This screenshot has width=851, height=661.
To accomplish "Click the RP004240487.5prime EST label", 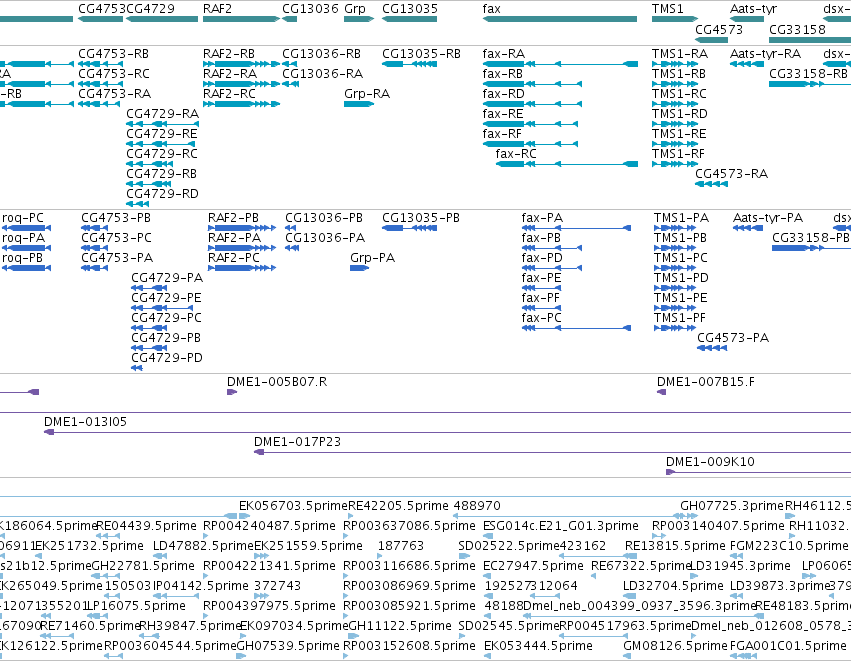I will coord(269,526).
